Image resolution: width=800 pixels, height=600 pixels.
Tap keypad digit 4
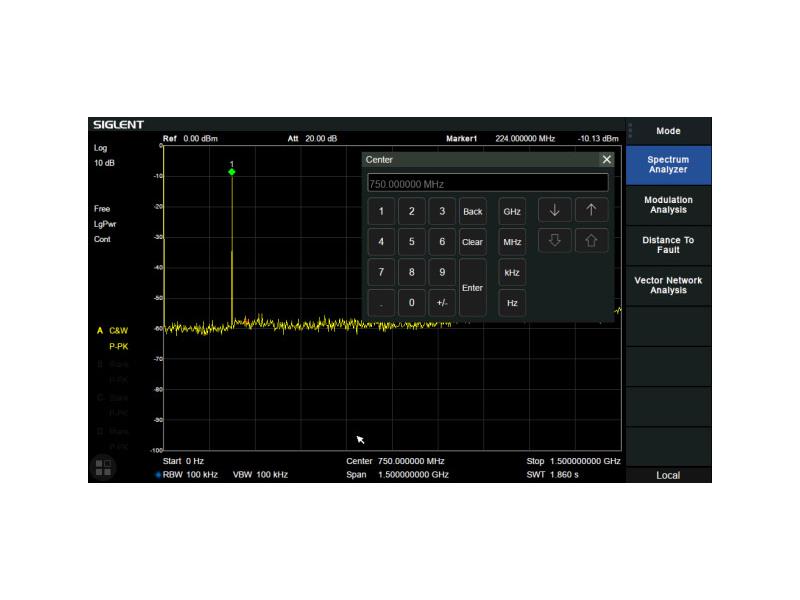pos(381,242)
